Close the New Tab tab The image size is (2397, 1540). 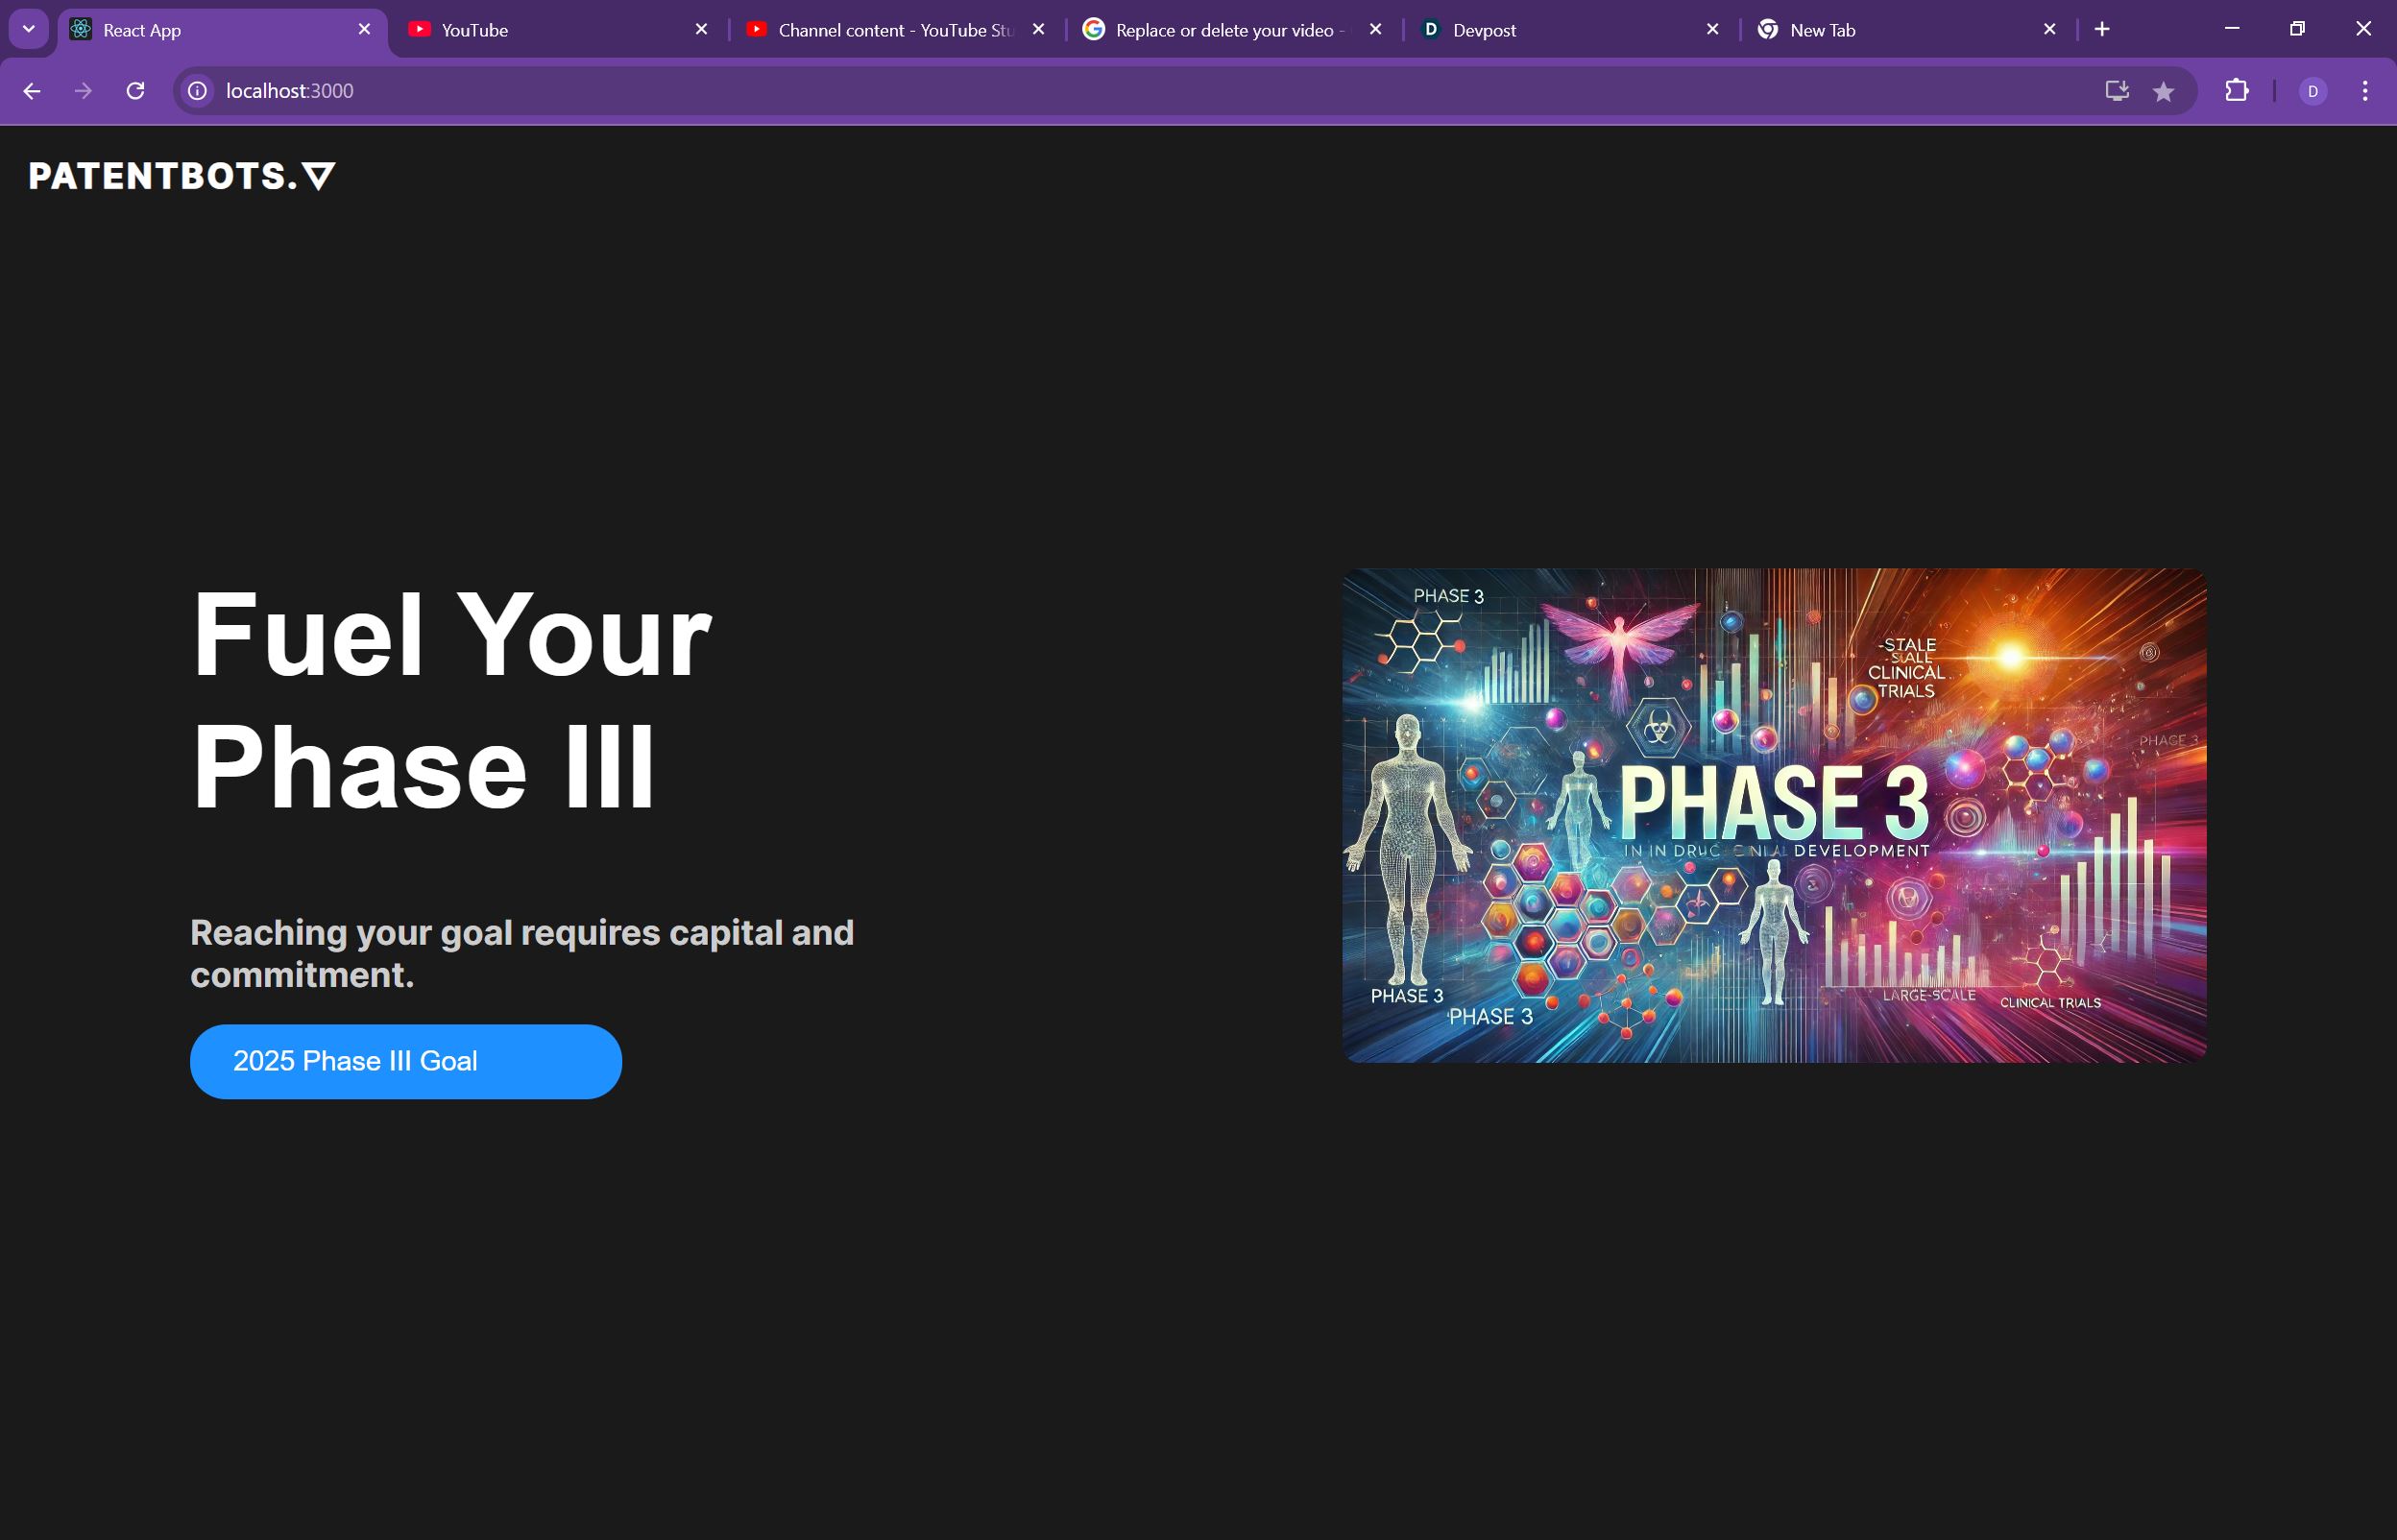click(x=2049, y=30)
